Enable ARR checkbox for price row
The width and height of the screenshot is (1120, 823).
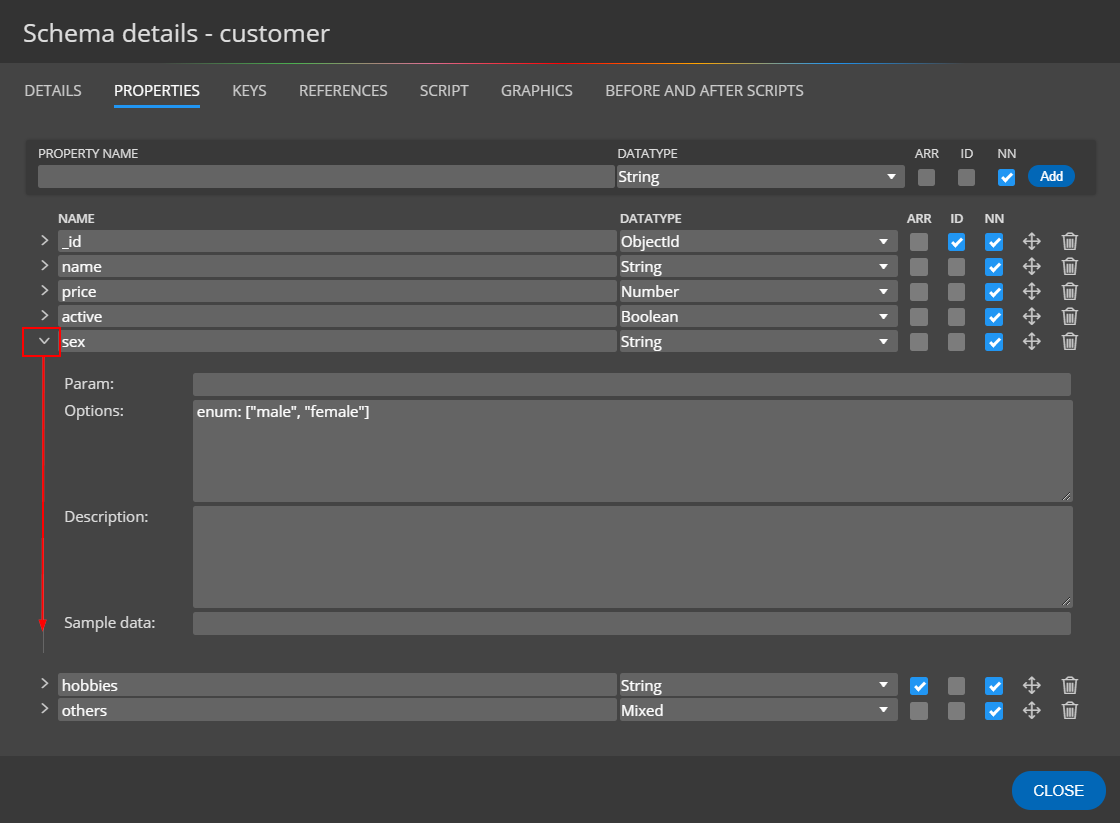[x=919, y=292]
